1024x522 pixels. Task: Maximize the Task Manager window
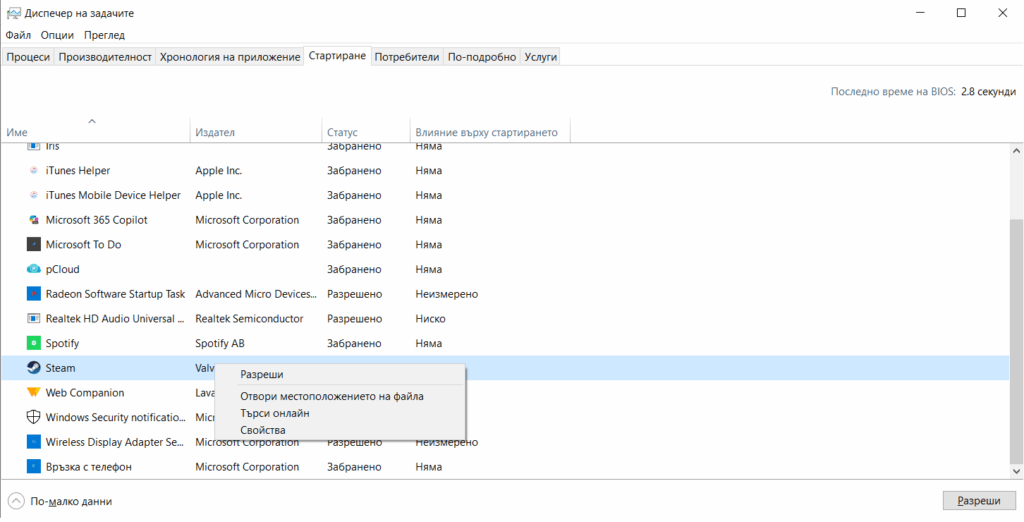[961, 12]
